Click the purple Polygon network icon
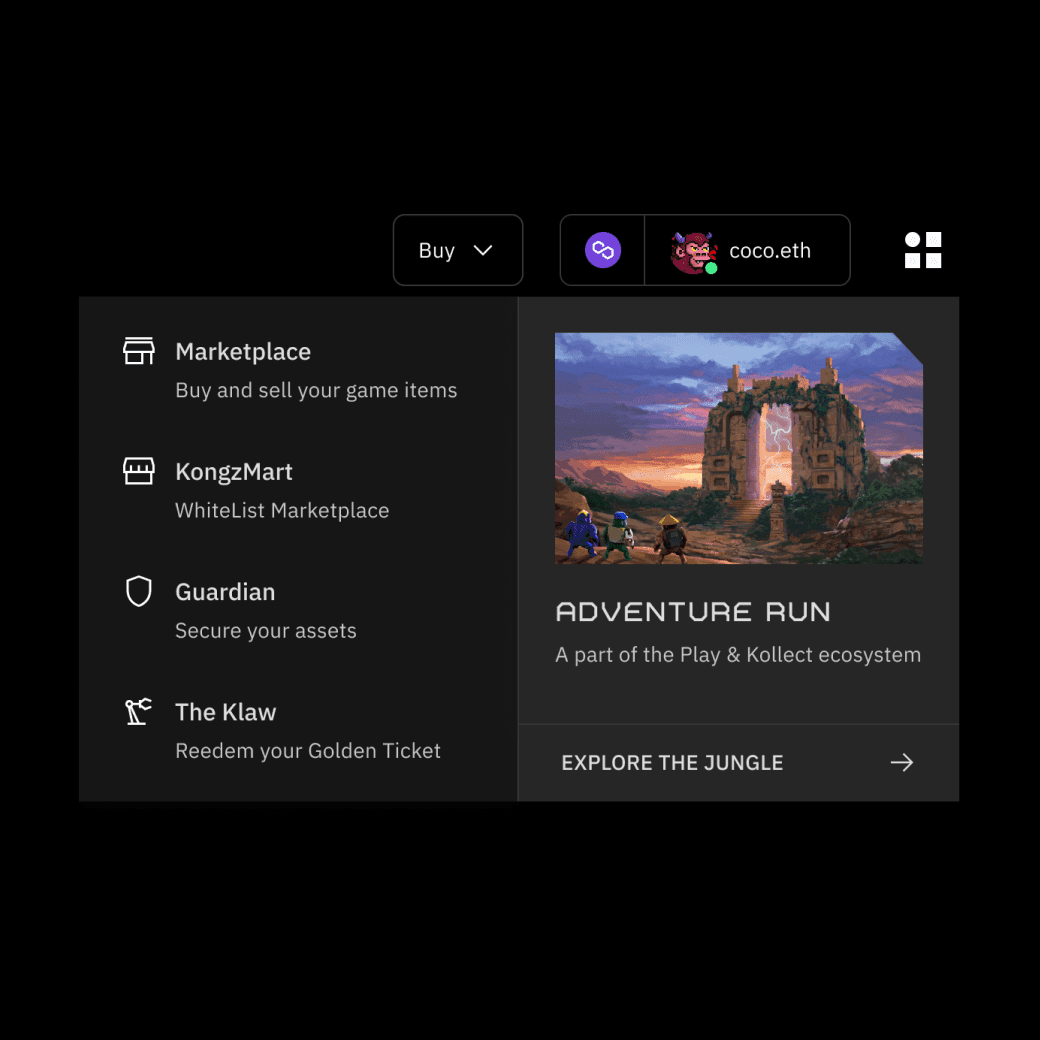Image resolution: width=1040 pixels, height=1040 pixels. coord(602,250)
